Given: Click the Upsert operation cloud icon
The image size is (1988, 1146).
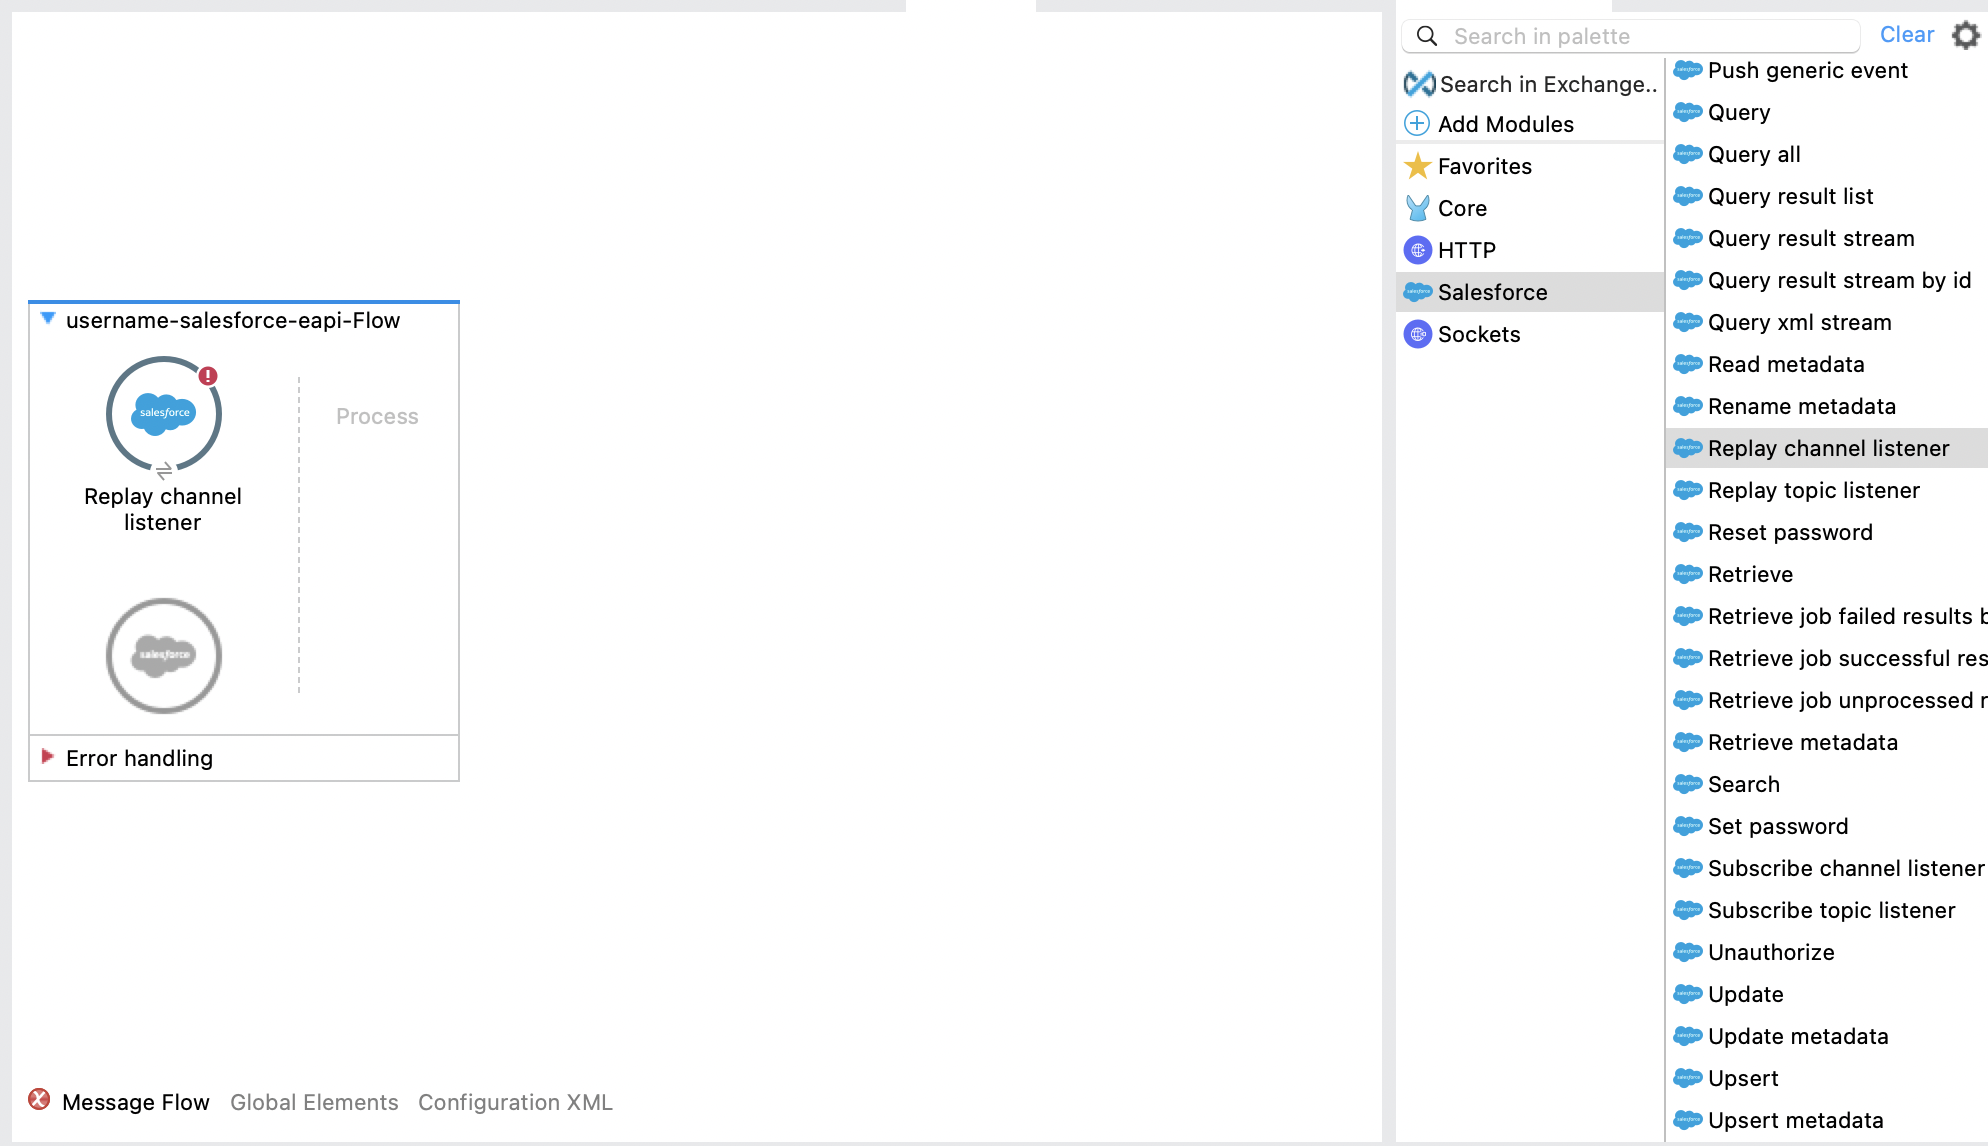Looking at the screenshot, I should (x=1688, y=1078).
